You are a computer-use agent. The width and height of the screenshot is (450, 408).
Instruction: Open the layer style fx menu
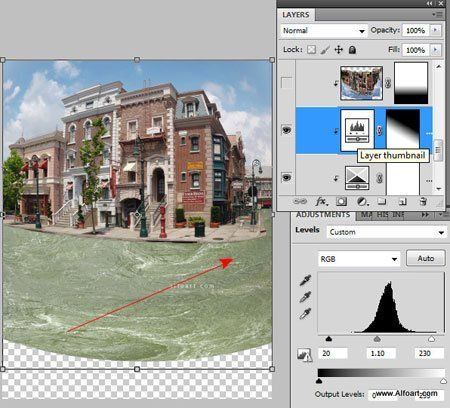321,202
